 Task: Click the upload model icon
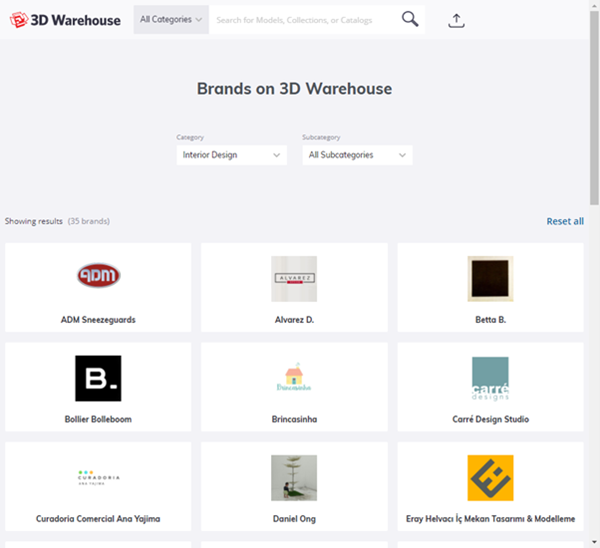[456, 19]
